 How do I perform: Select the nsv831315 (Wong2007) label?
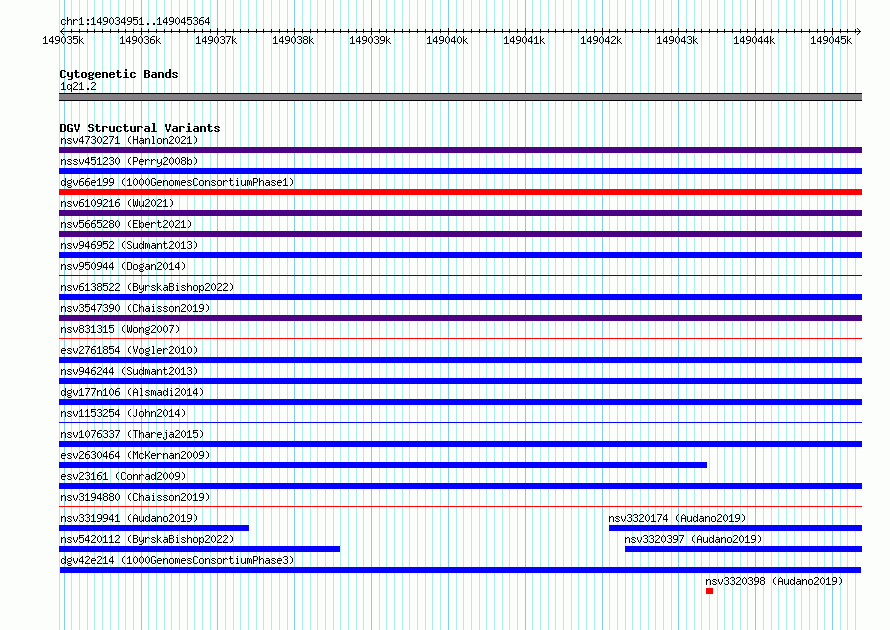[120, 329]
